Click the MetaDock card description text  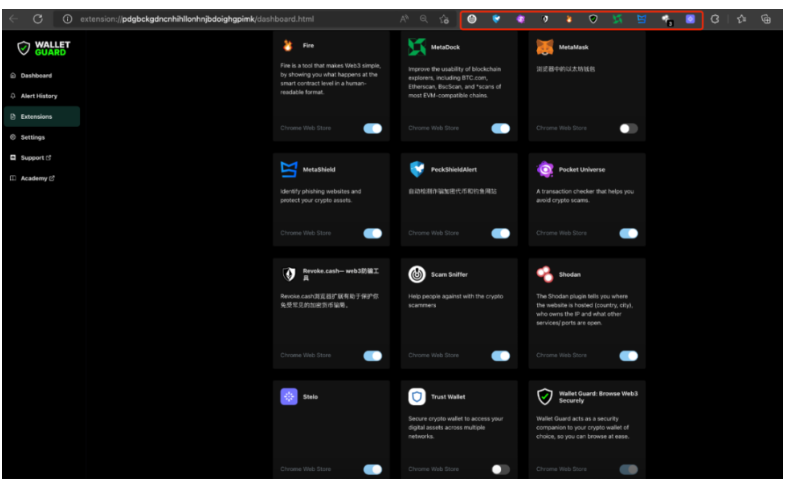455,82
